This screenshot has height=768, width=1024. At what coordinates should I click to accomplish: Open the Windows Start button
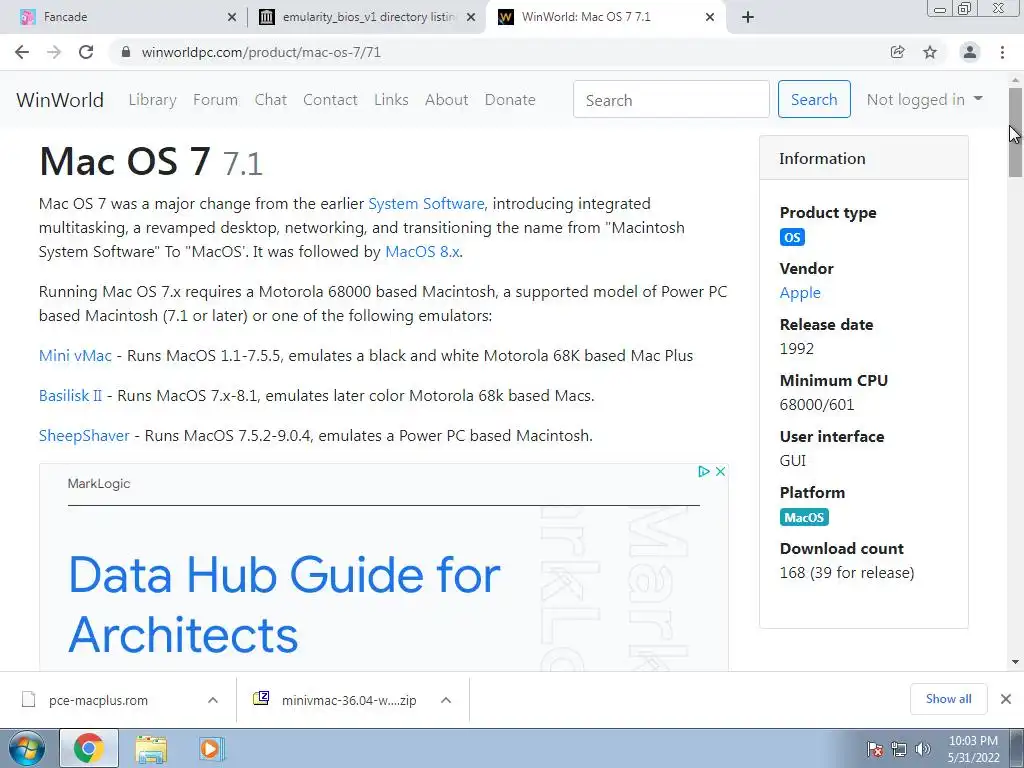pyautogui.click(x=27, y=748)
